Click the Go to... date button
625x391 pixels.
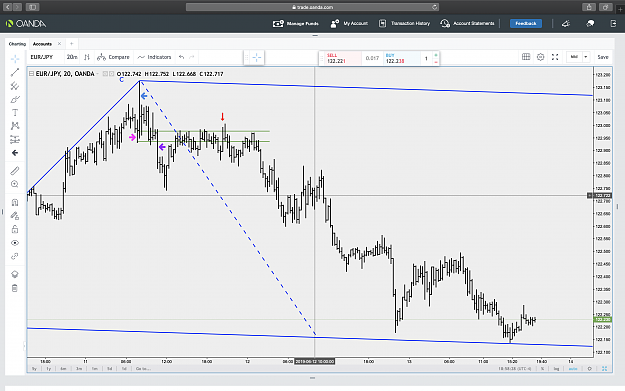pos(143,369)
